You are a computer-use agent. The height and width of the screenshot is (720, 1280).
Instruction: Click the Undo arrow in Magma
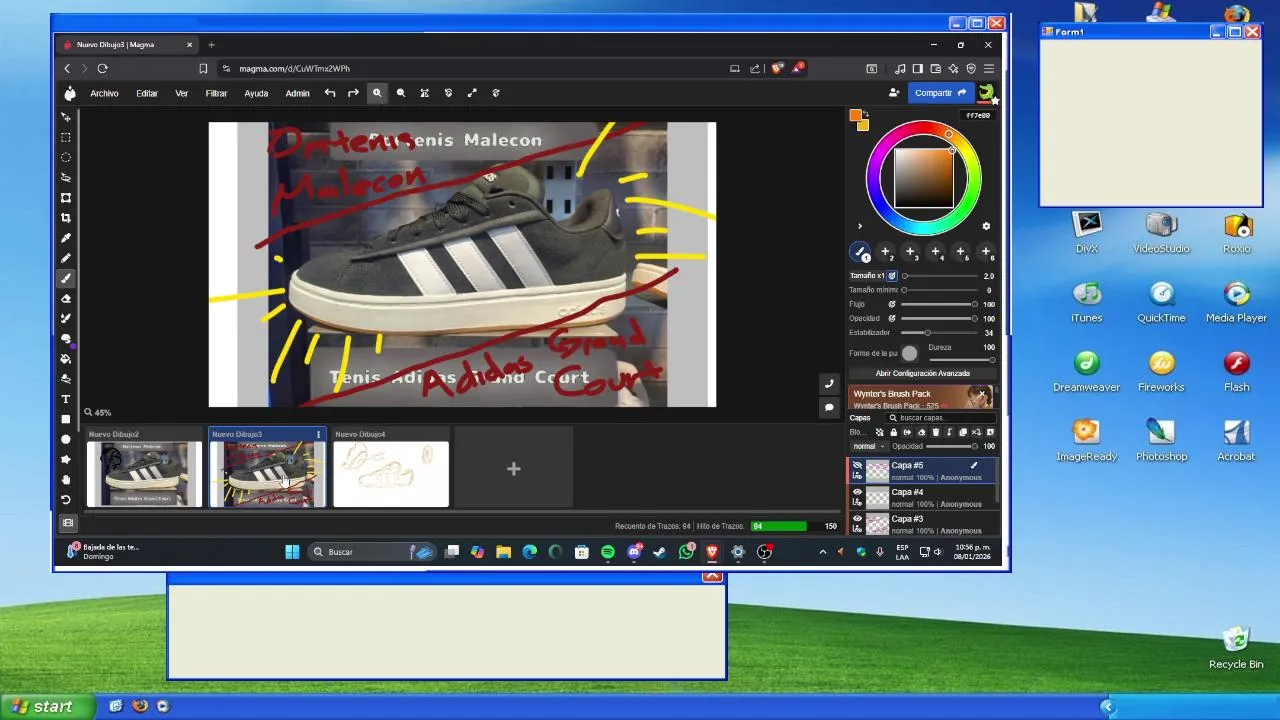(x=330, y=93)
